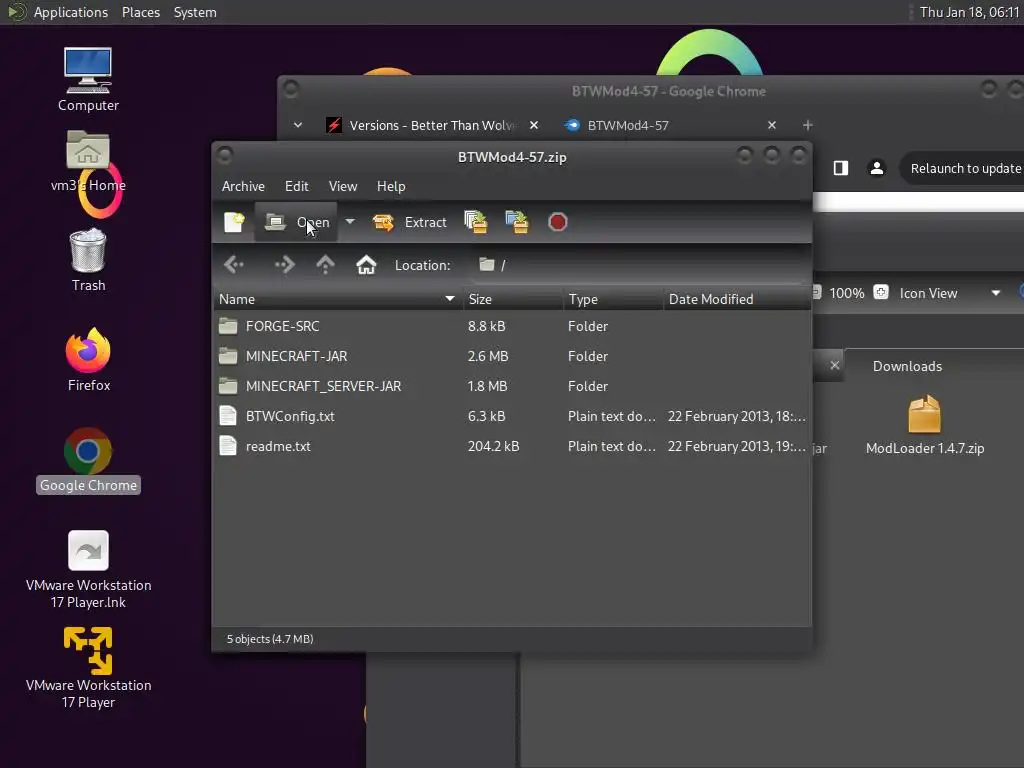Select ModLoader 1.4.7.zip in Downloads
The height and width of the screenshot is (768, 1024).
[925, 425]
